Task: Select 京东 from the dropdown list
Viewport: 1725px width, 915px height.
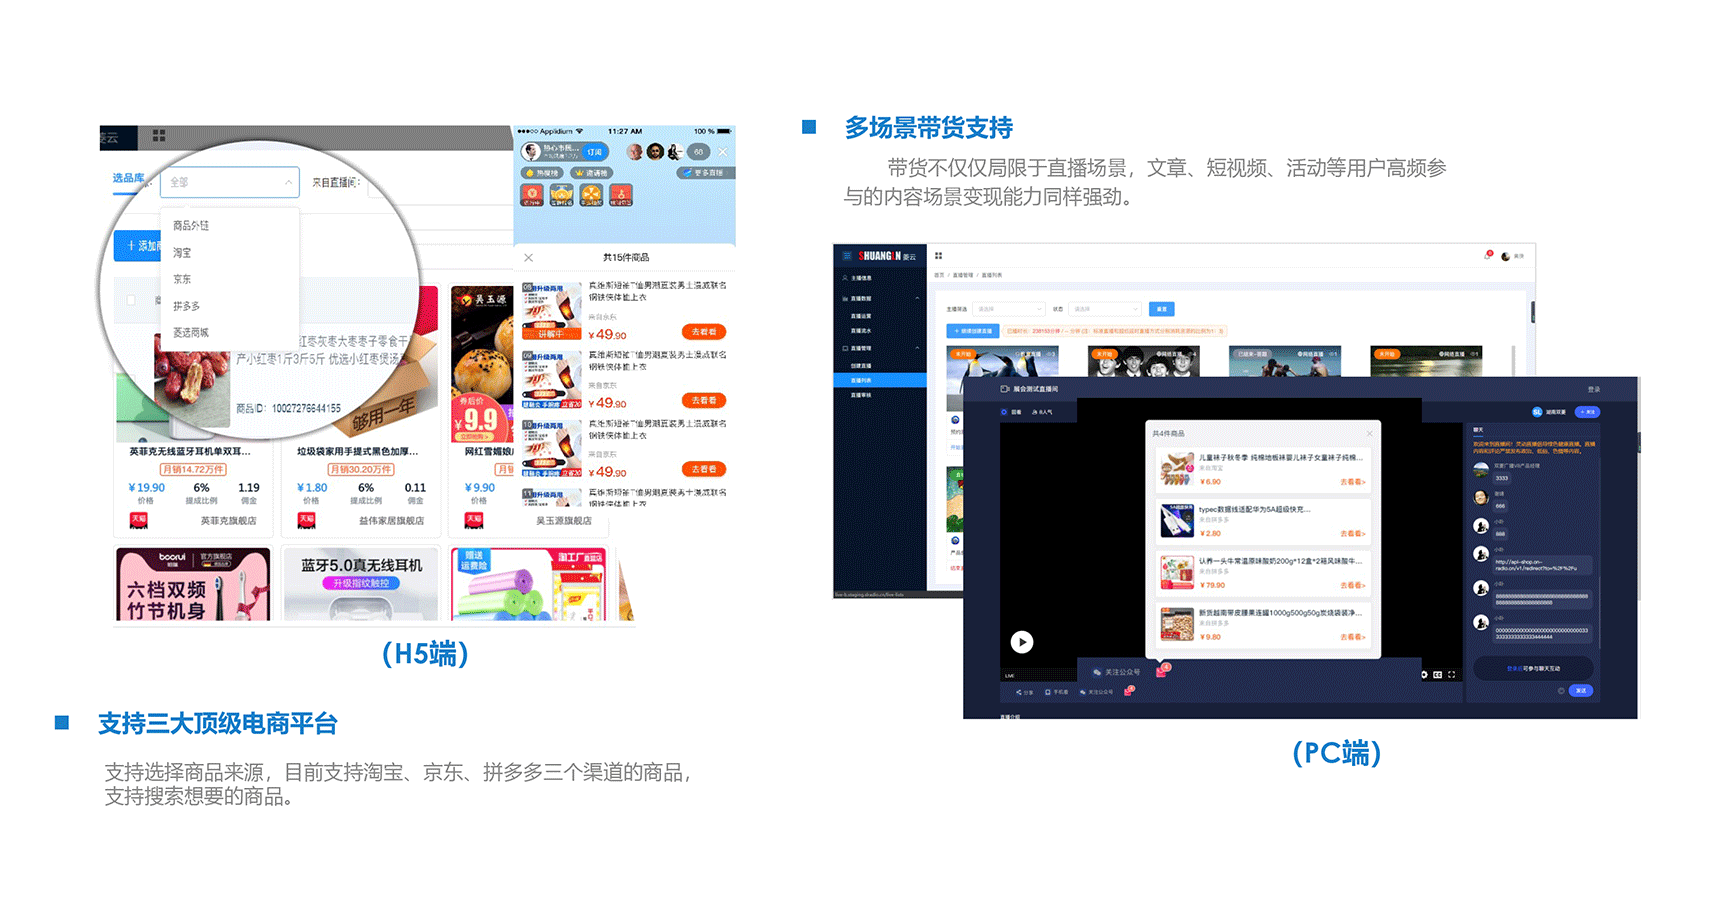Action: coord(182,279)
